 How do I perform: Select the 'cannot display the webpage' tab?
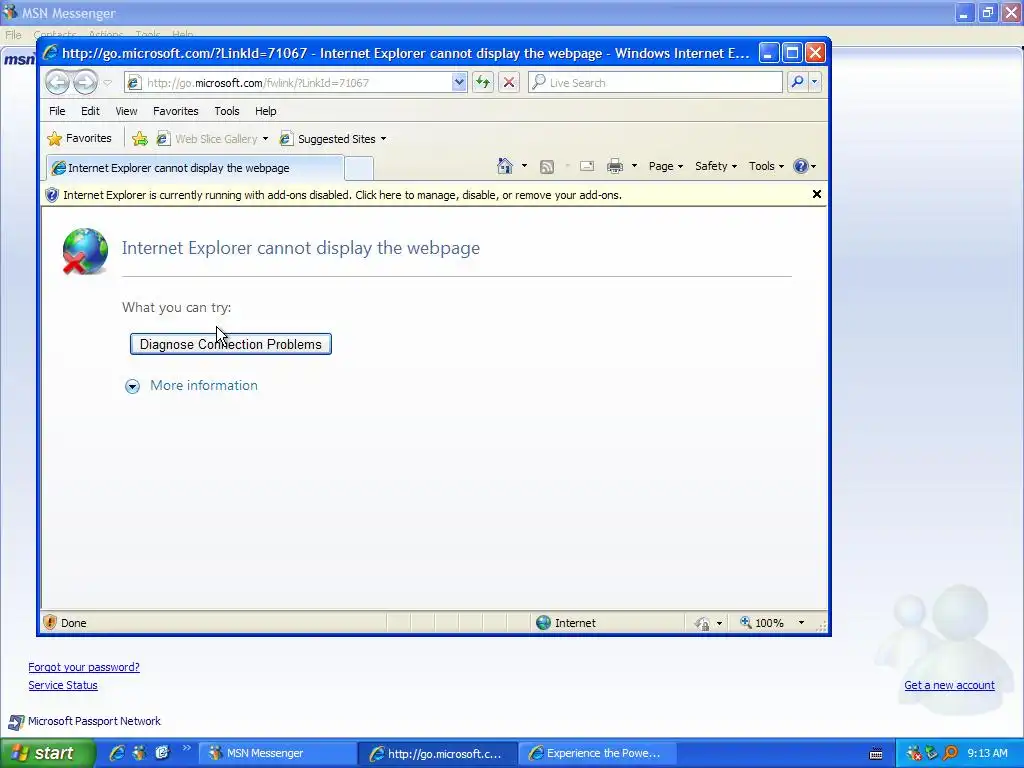[x=195, y=168]
